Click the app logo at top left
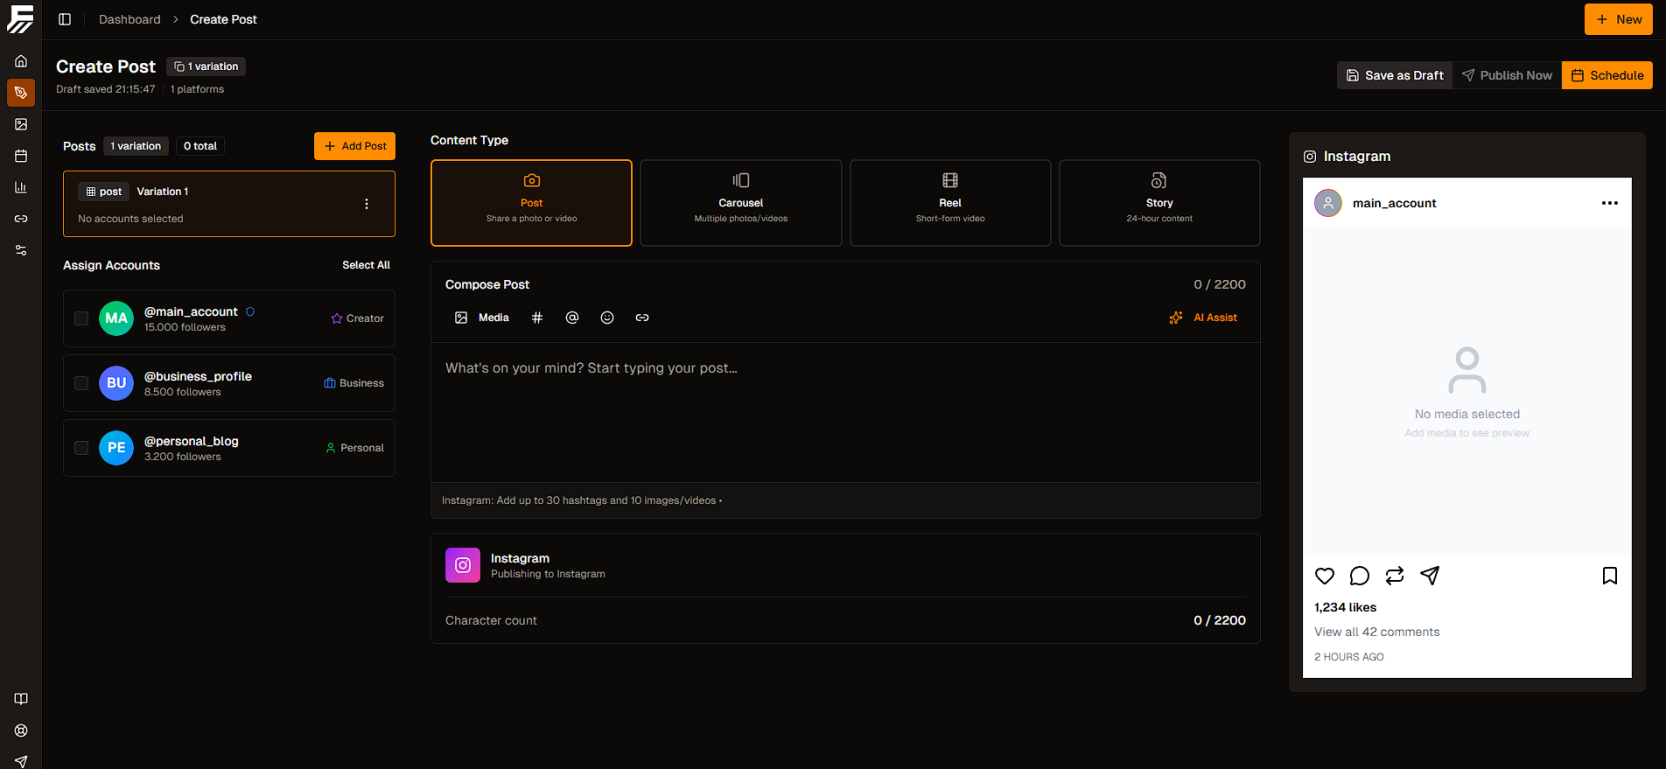The image size is (1666, 769). 20,19
